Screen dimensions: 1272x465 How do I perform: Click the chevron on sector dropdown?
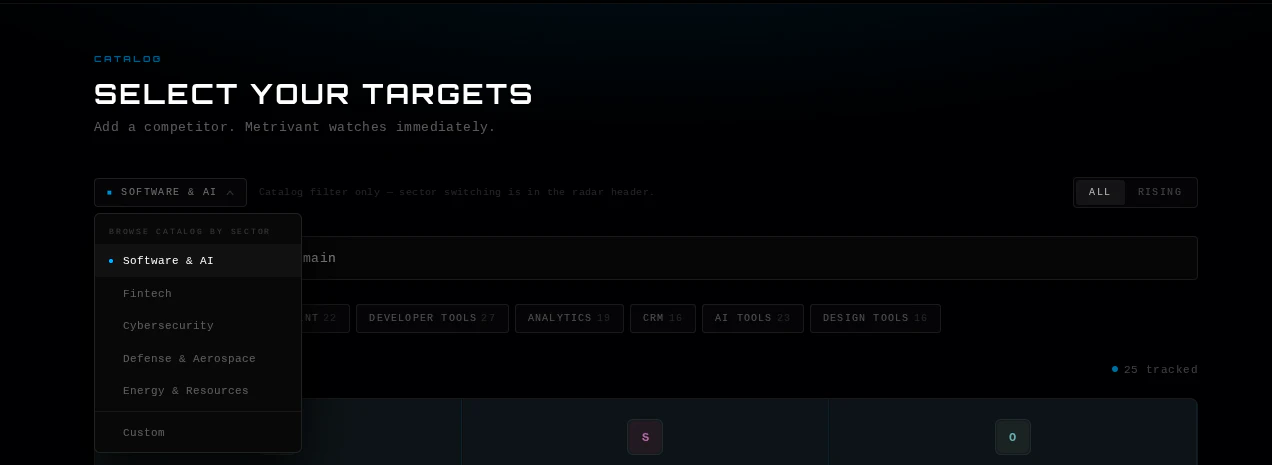pos(230,192)
